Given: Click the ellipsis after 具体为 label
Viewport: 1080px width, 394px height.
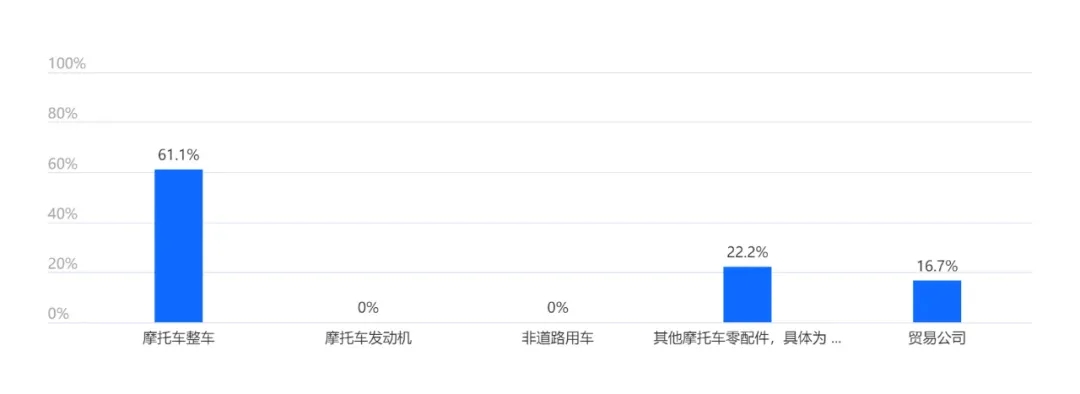Looking at the screenshot, I should click(x=836, y=342).
